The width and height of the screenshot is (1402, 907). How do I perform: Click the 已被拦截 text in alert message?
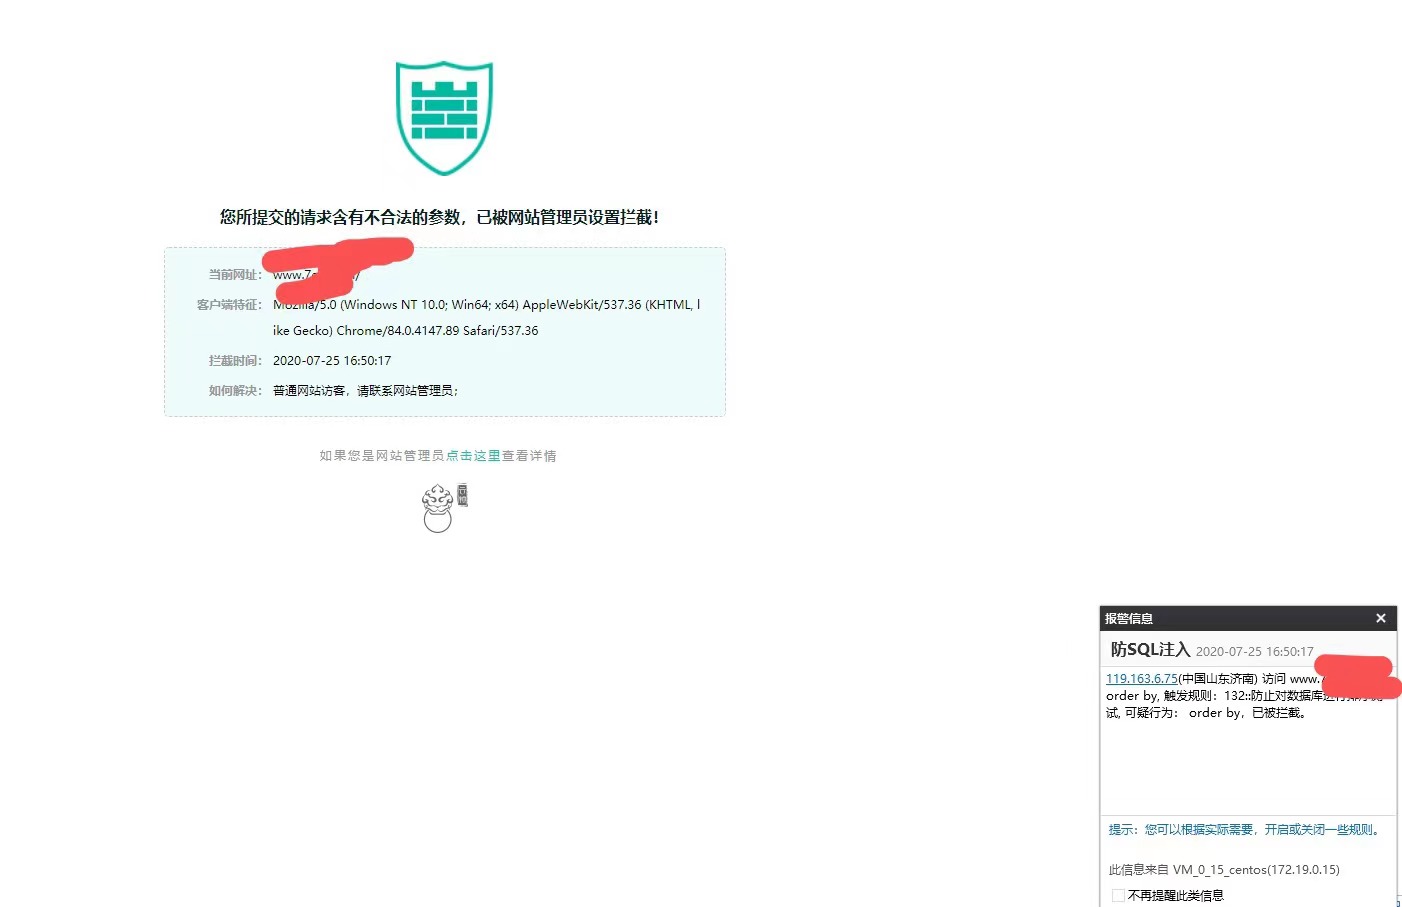tap(1279, 713)
